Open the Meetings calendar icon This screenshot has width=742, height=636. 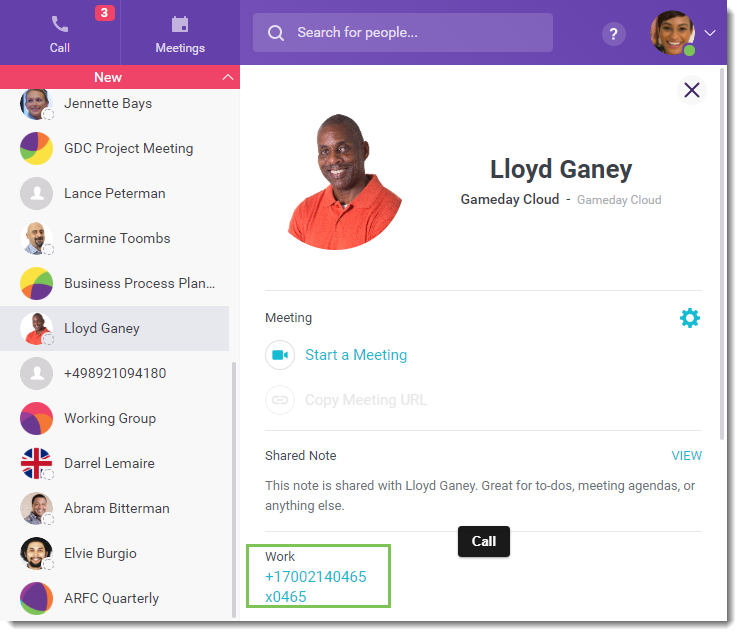point(180,24)
